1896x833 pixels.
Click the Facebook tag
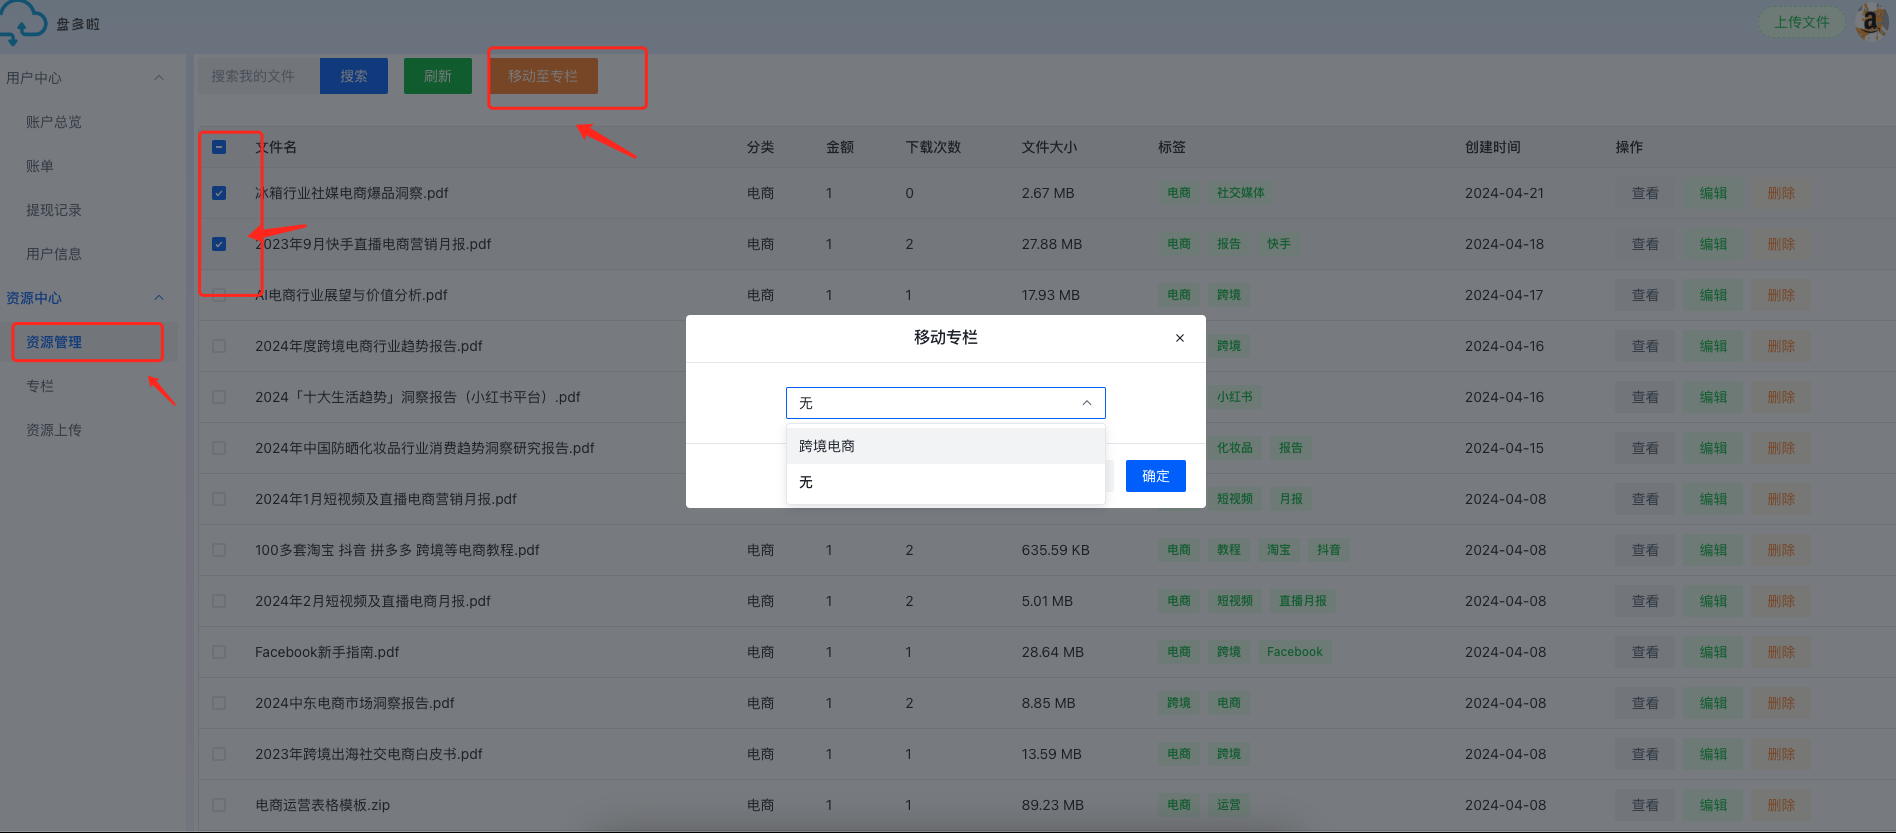tap(1294, 652)
